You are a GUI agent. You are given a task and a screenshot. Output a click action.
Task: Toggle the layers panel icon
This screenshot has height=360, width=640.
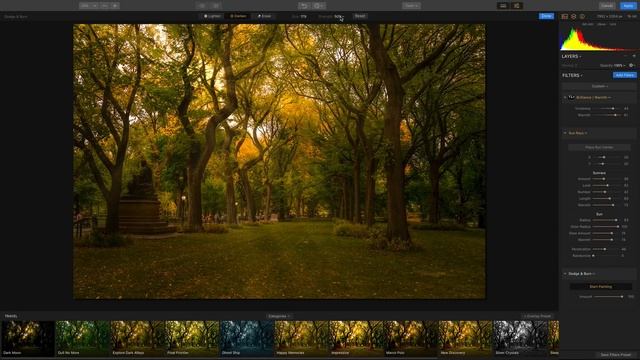point(573,16)
